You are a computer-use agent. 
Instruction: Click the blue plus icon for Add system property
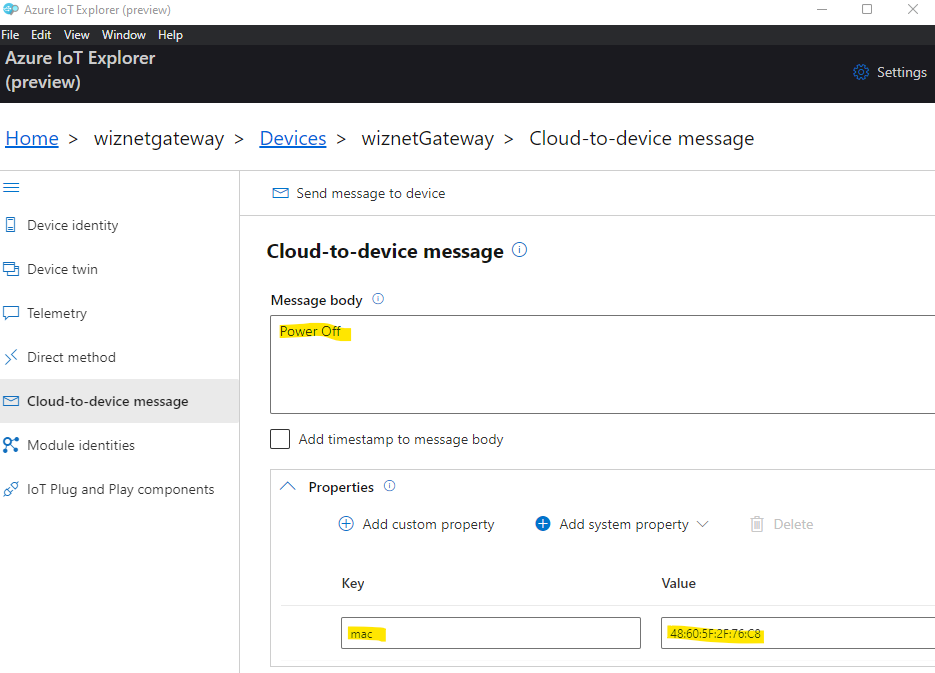click(543, 523)
